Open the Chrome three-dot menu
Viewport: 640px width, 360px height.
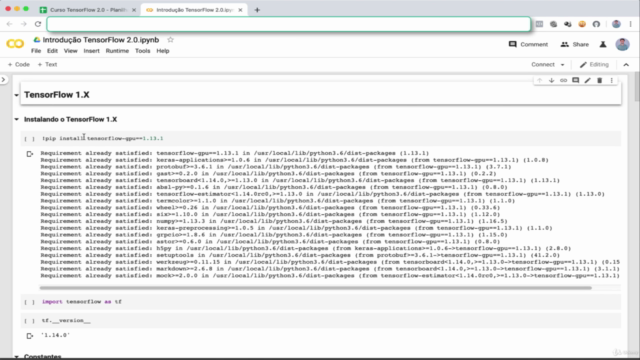pyautogui.click(x=631, y=24)
